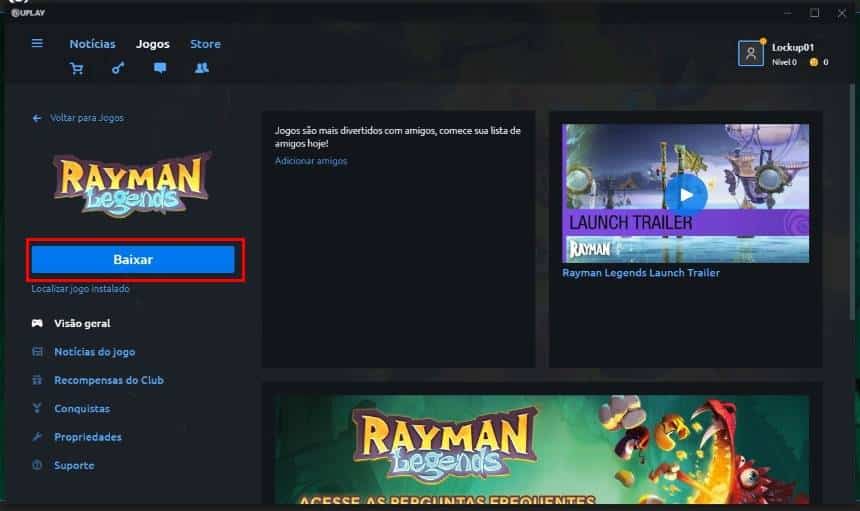860x511 pixels.
Task: Click the trophy icon beside Conquistas
Action: coord(37,408)
